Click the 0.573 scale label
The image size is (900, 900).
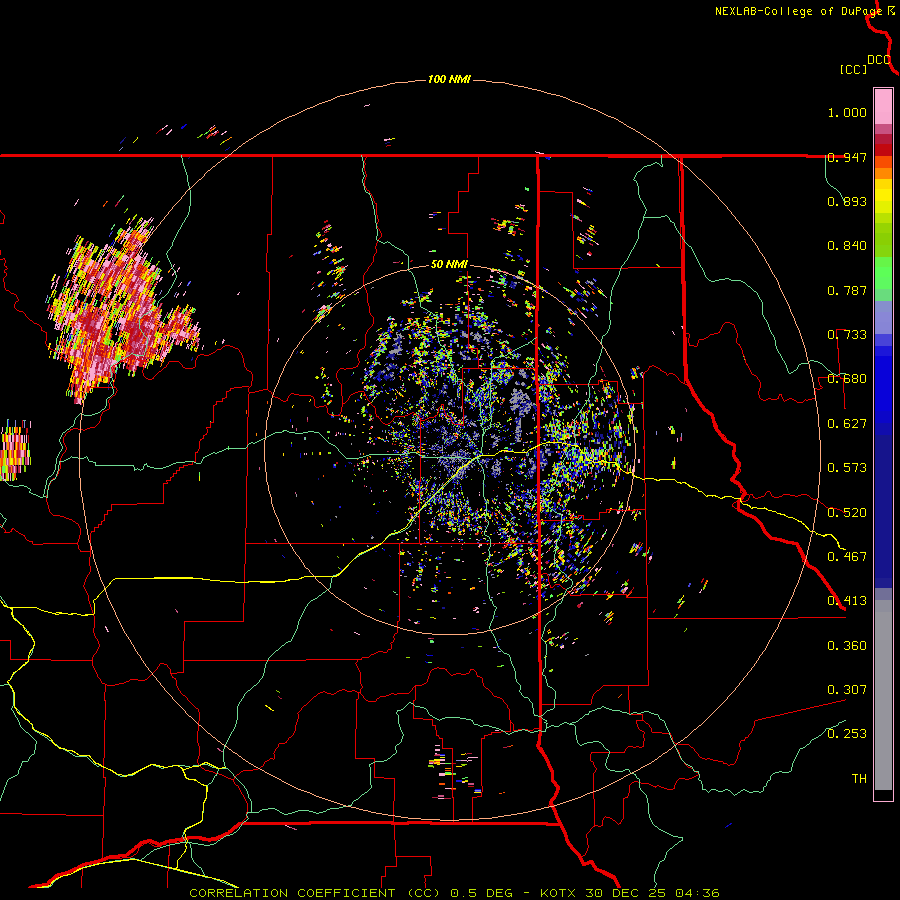click(x=847, y=468)
